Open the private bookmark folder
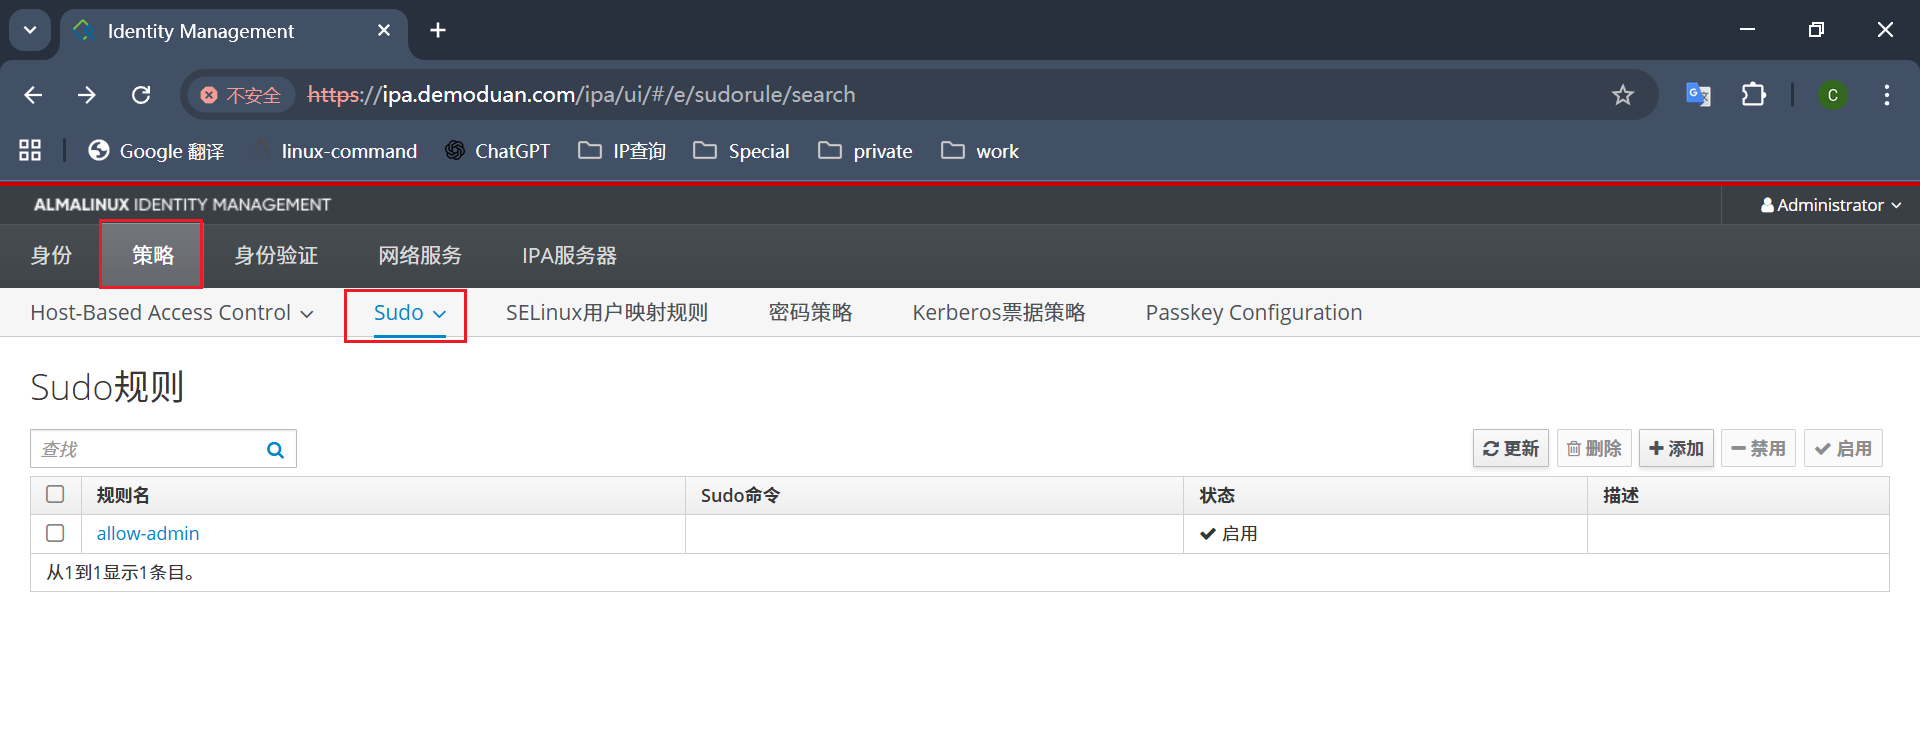This screenshot has height=755, width=1920. pos(865,151)
